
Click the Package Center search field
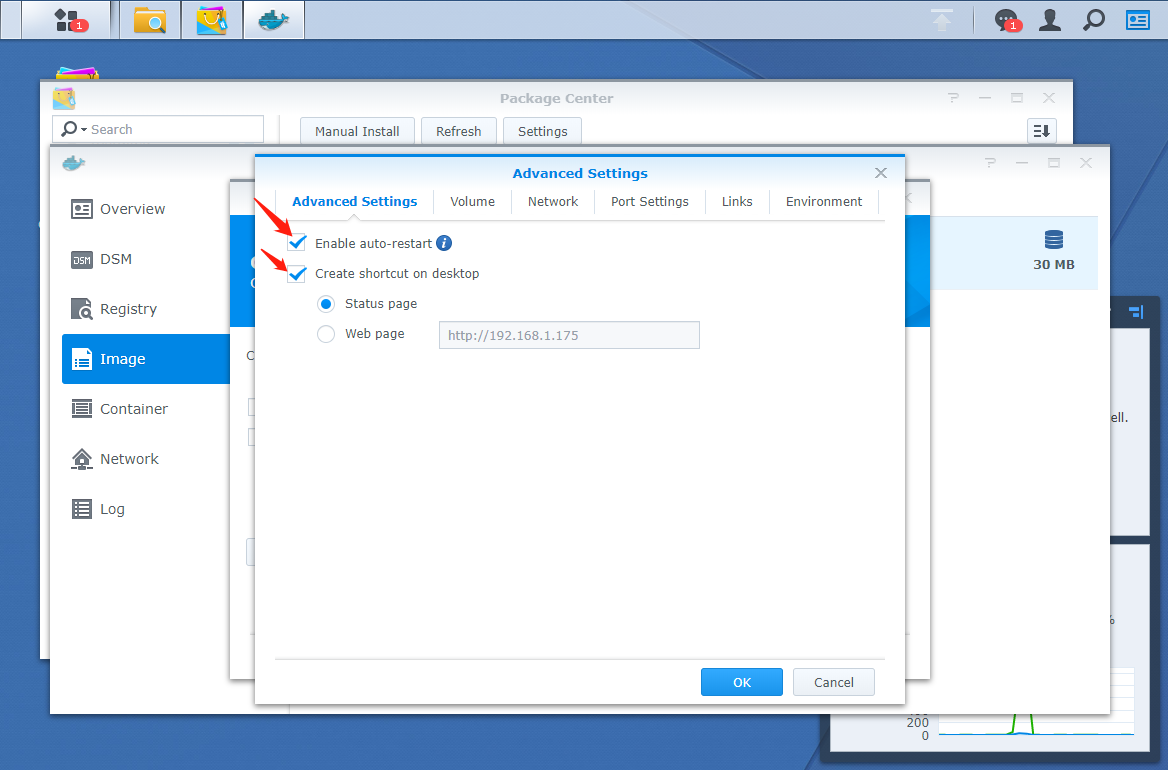(158, 129)
